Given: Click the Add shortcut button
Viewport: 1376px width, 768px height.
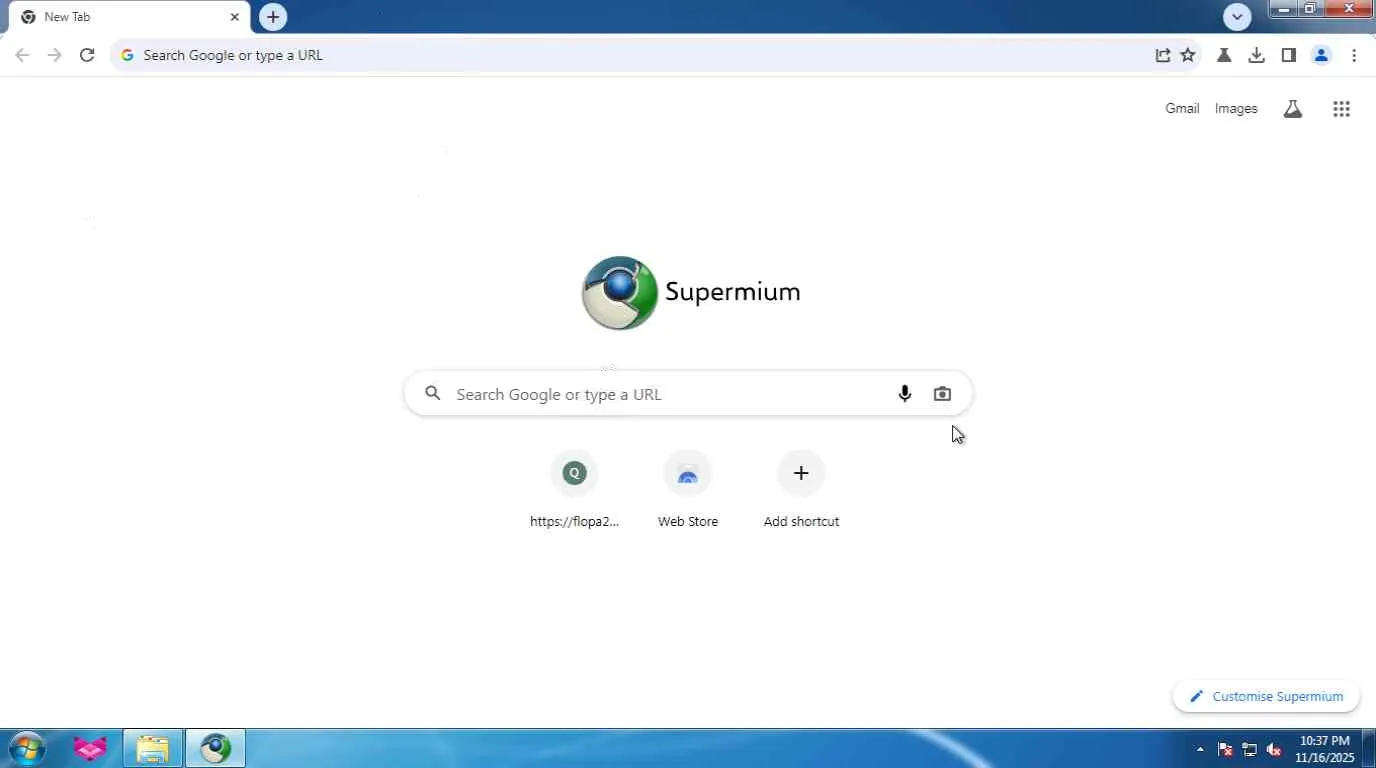Looking at the screenshot, I should click(x=801, y=490).
